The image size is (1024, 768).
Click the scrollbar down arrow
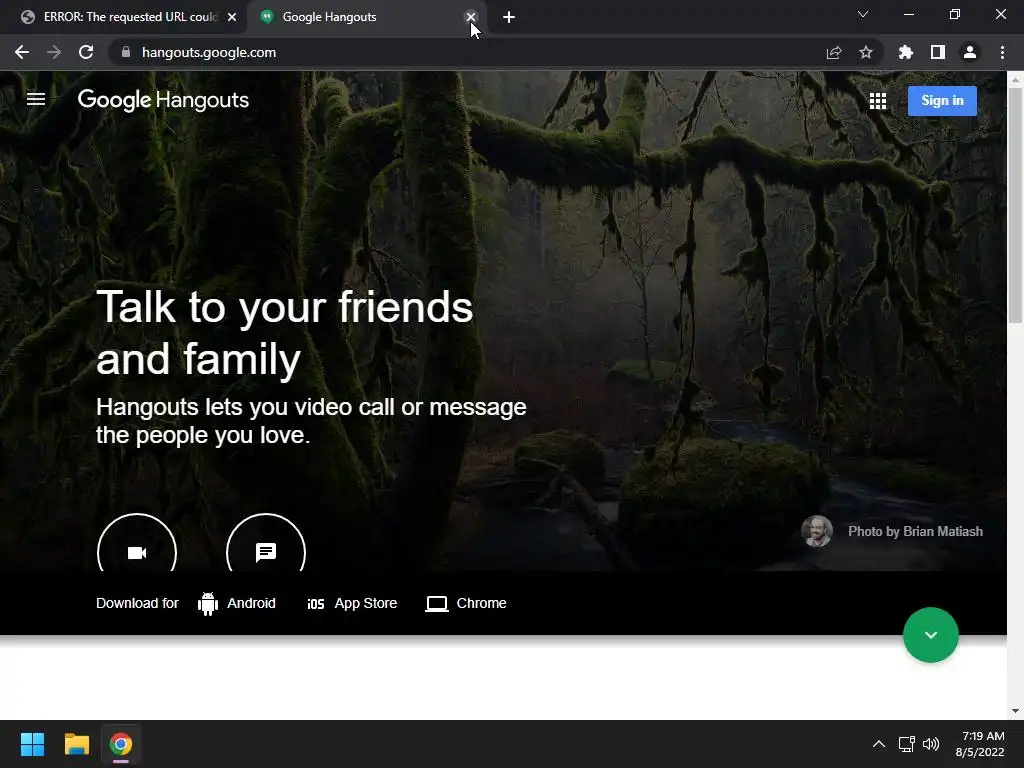[x=1015, y=711]
